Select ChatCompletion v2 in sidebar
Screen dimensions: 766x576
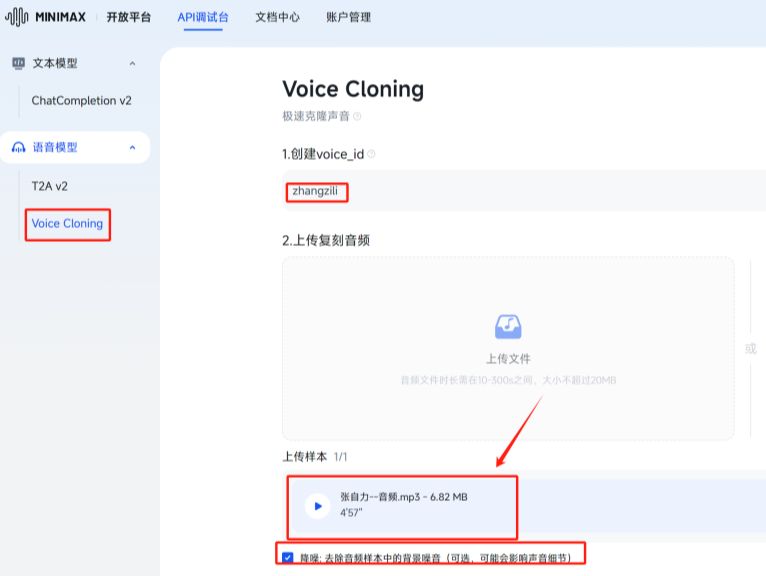click(81, 101)
